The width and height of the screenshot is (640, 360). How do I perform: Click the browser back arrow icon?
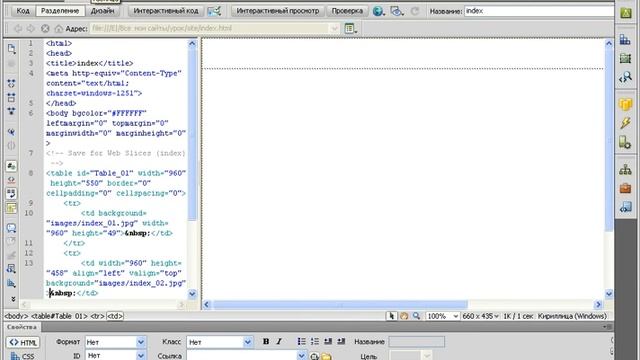coord(18,29)
